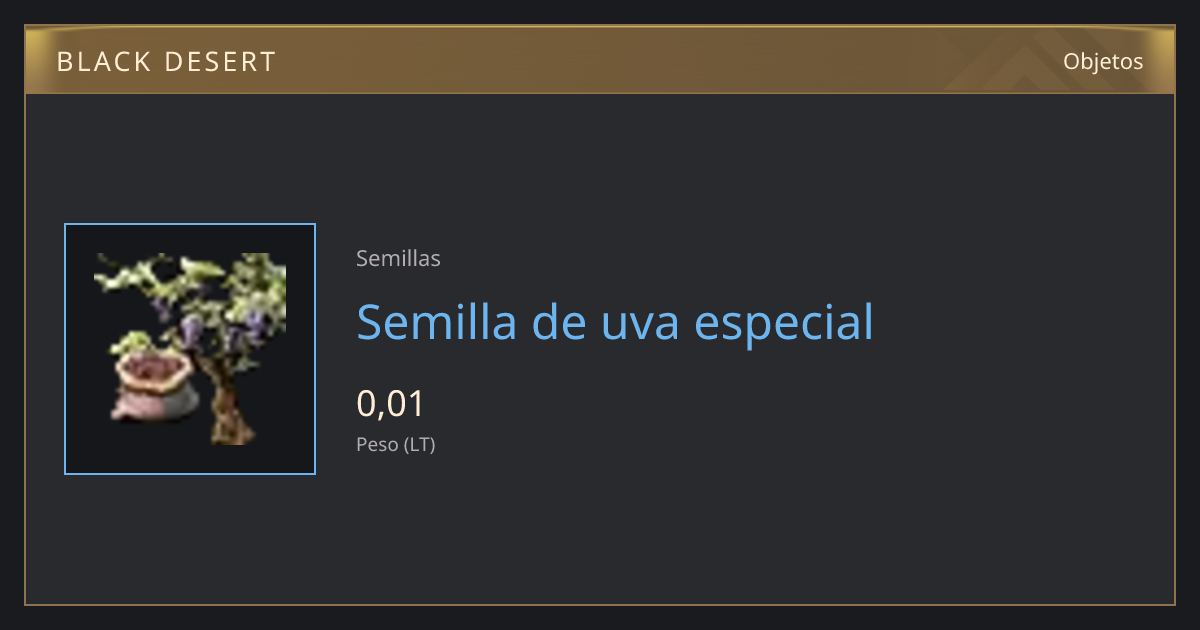
Task: Click the grape seed item icon
Action: coord(190,349)
